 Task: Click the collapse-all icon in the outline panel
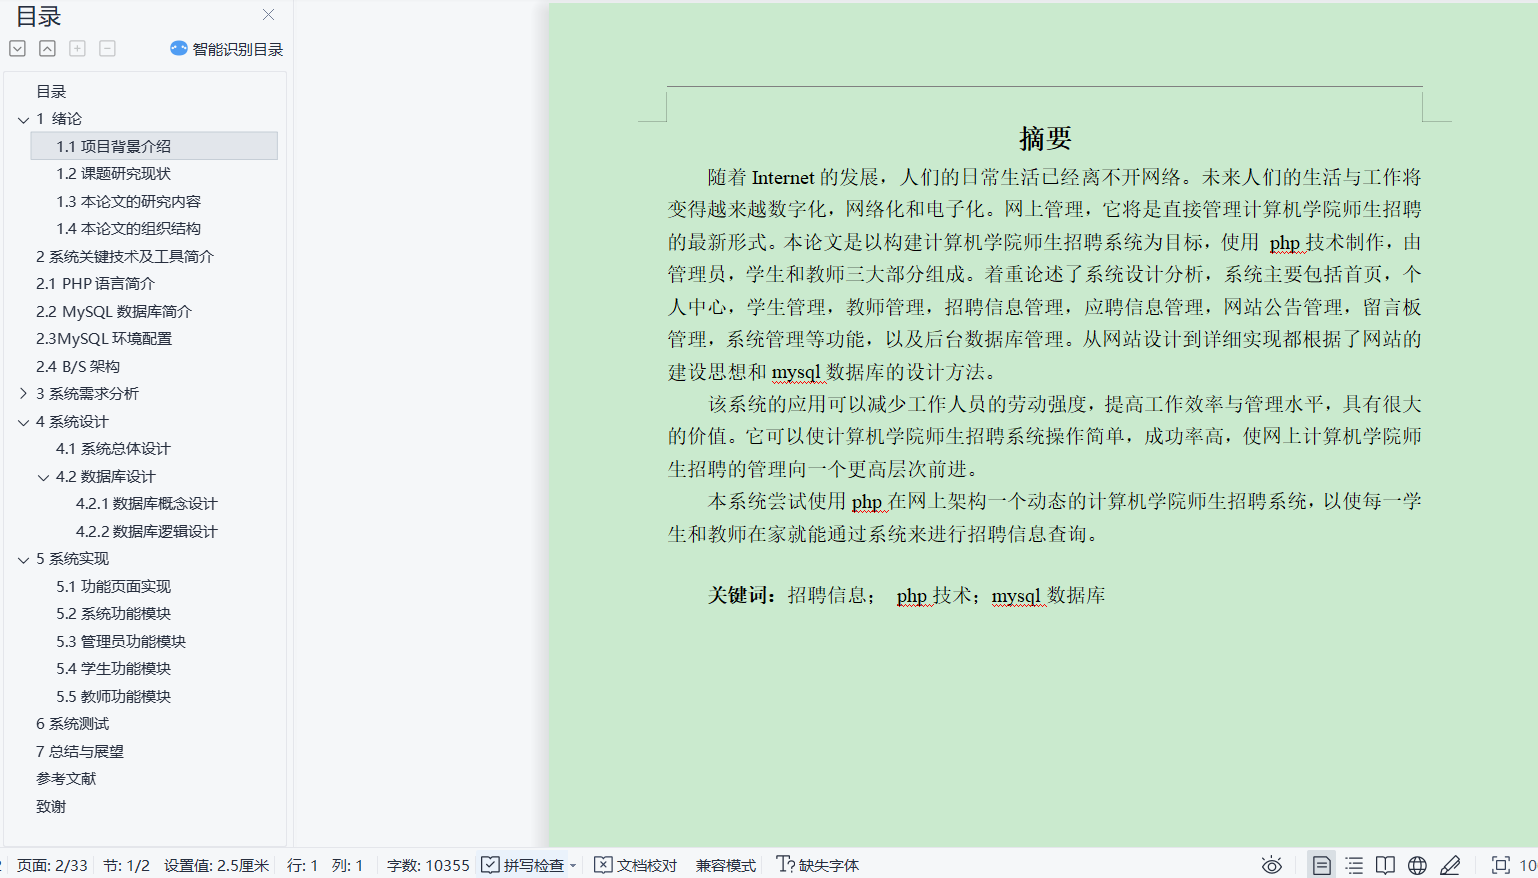[47, 49]
